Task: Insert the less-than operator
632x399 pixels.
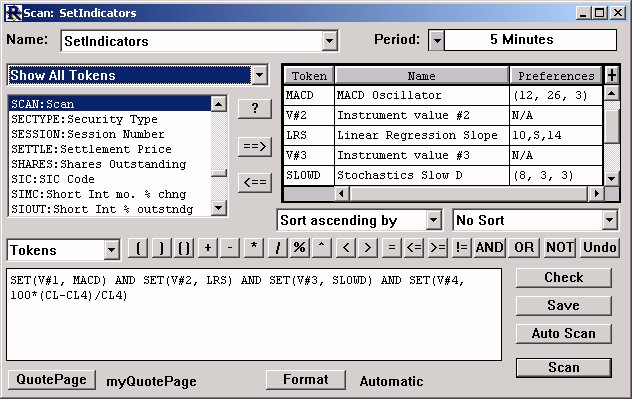Action: [345, 248]
